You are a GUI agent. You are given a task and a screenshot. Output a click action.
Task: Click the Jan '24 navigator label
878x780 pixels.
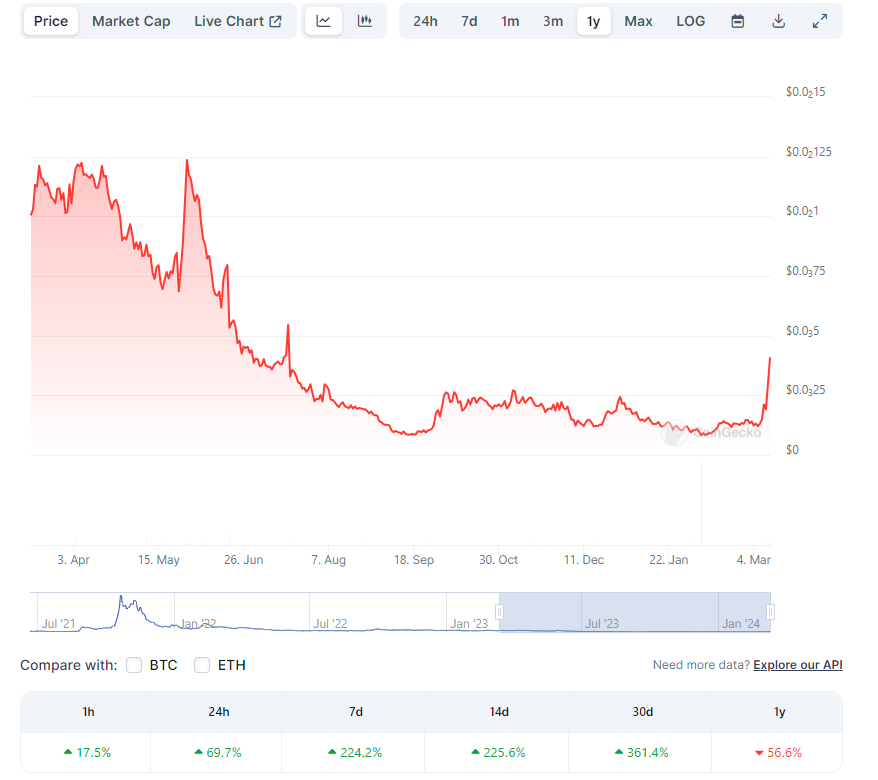coord(741,623)
